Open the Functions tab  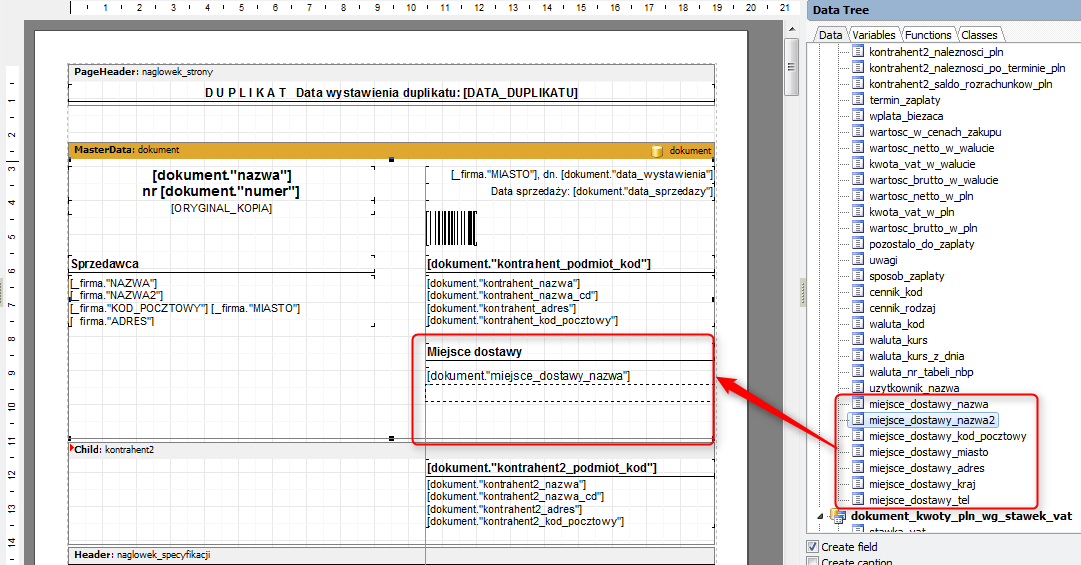[928, 35]
